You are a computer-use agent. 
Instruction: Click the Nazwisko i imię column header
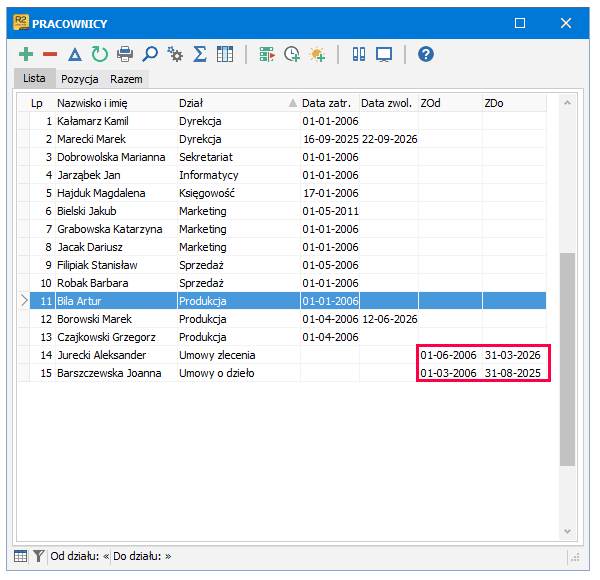pyautogui.click(x=116, y=103)
